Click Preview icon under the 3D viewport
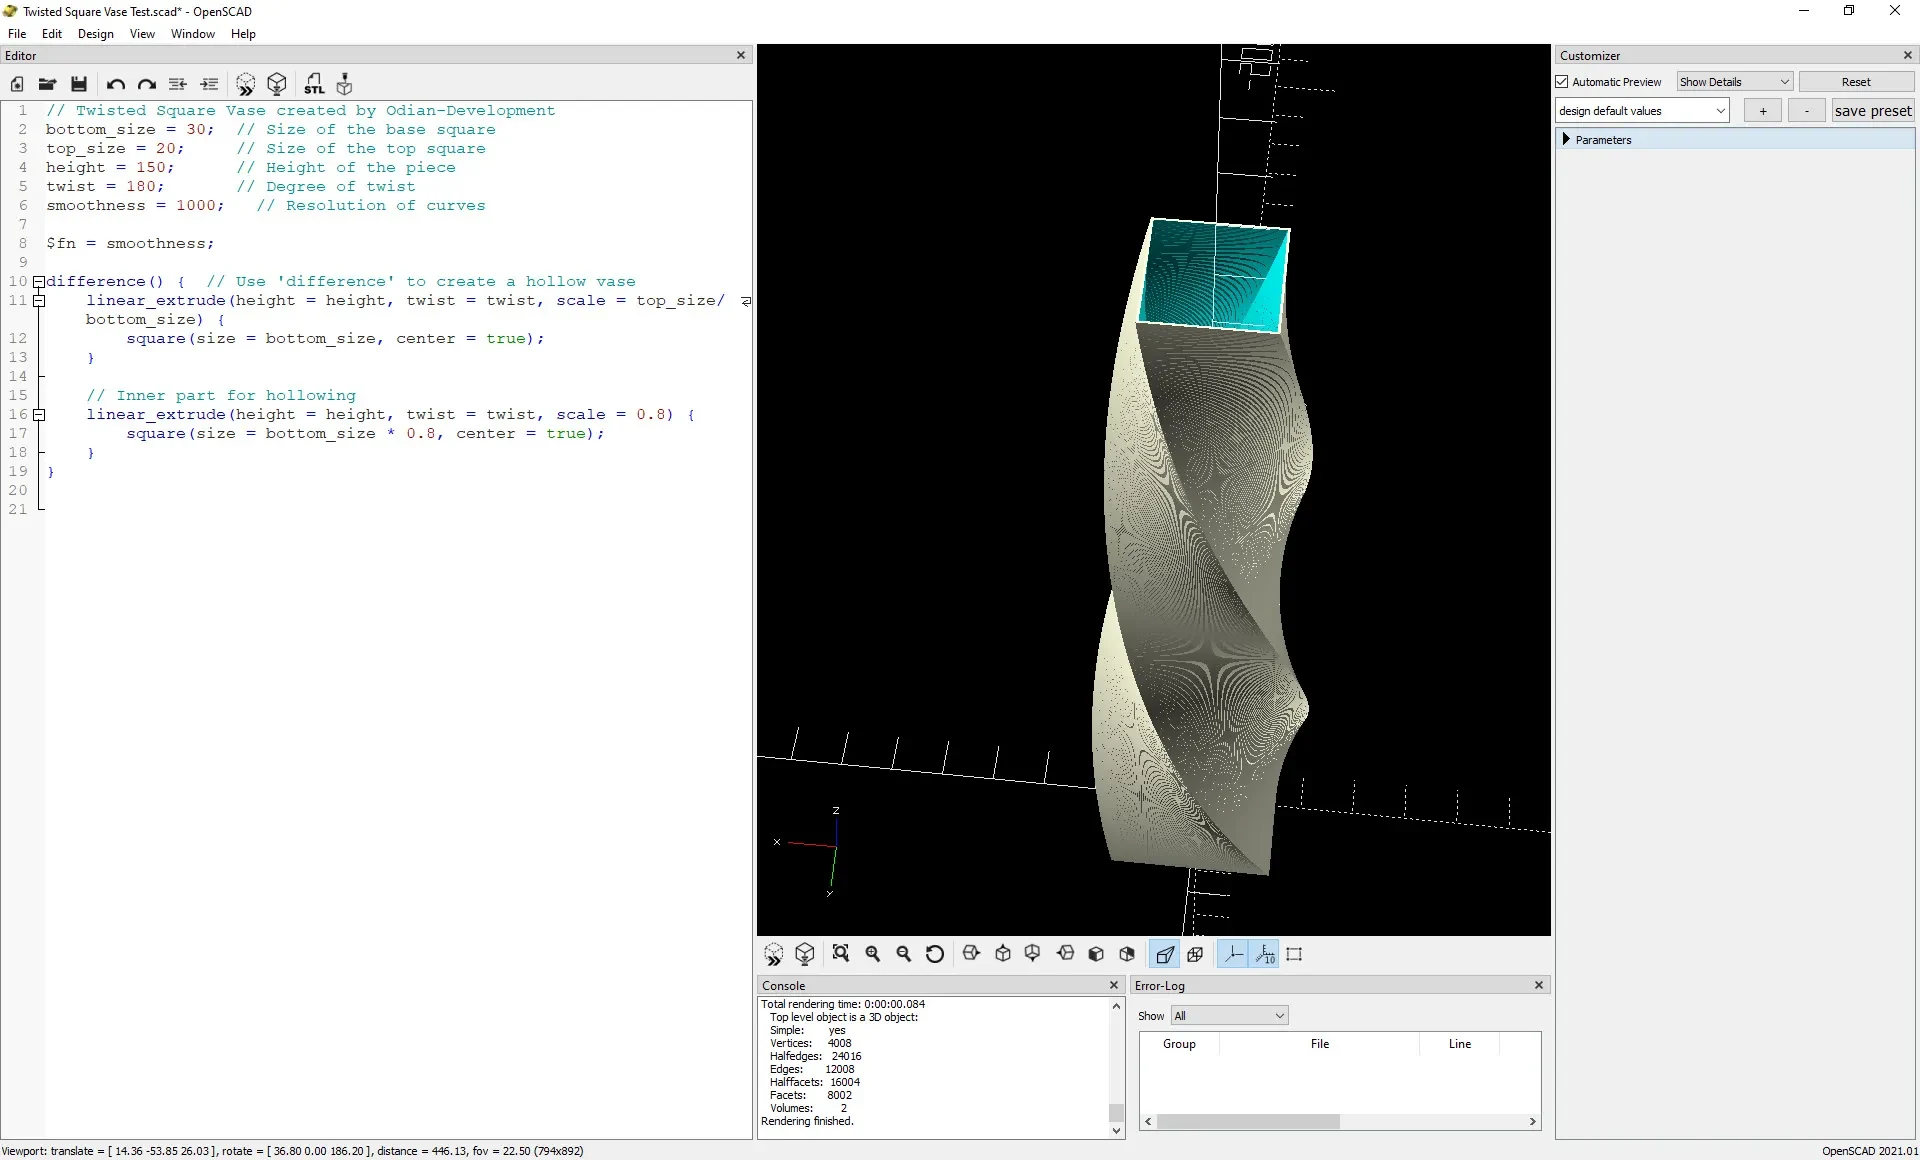 [x=774, y=954]
